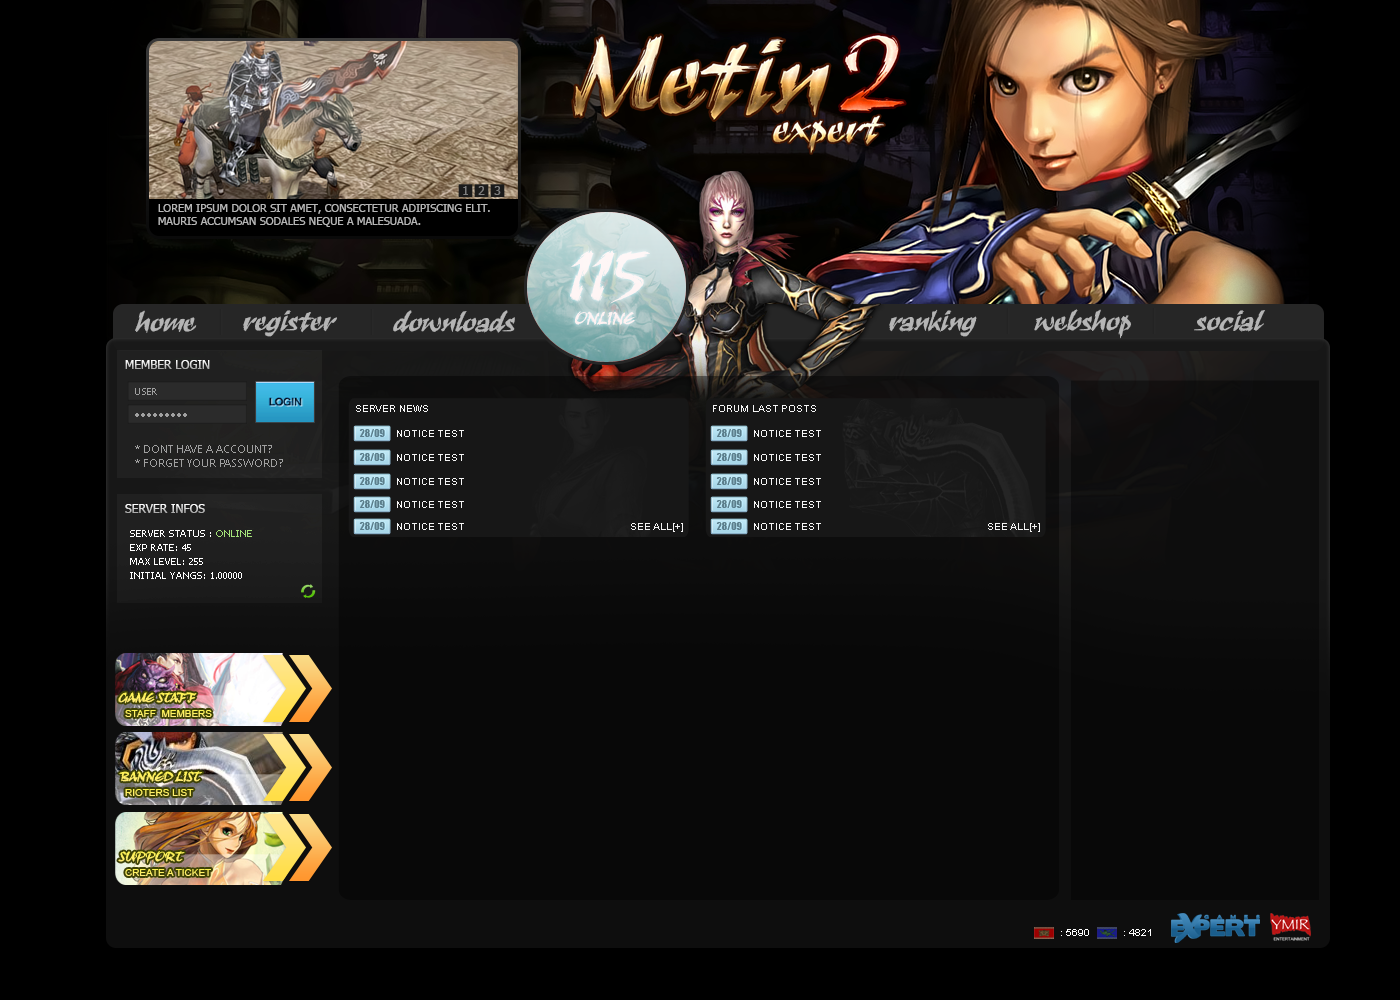The height and width of the screenshot is (1000, 1400).
Task: Click the 'SERVER INFOS' heading
Action: (x=165, y=509)
